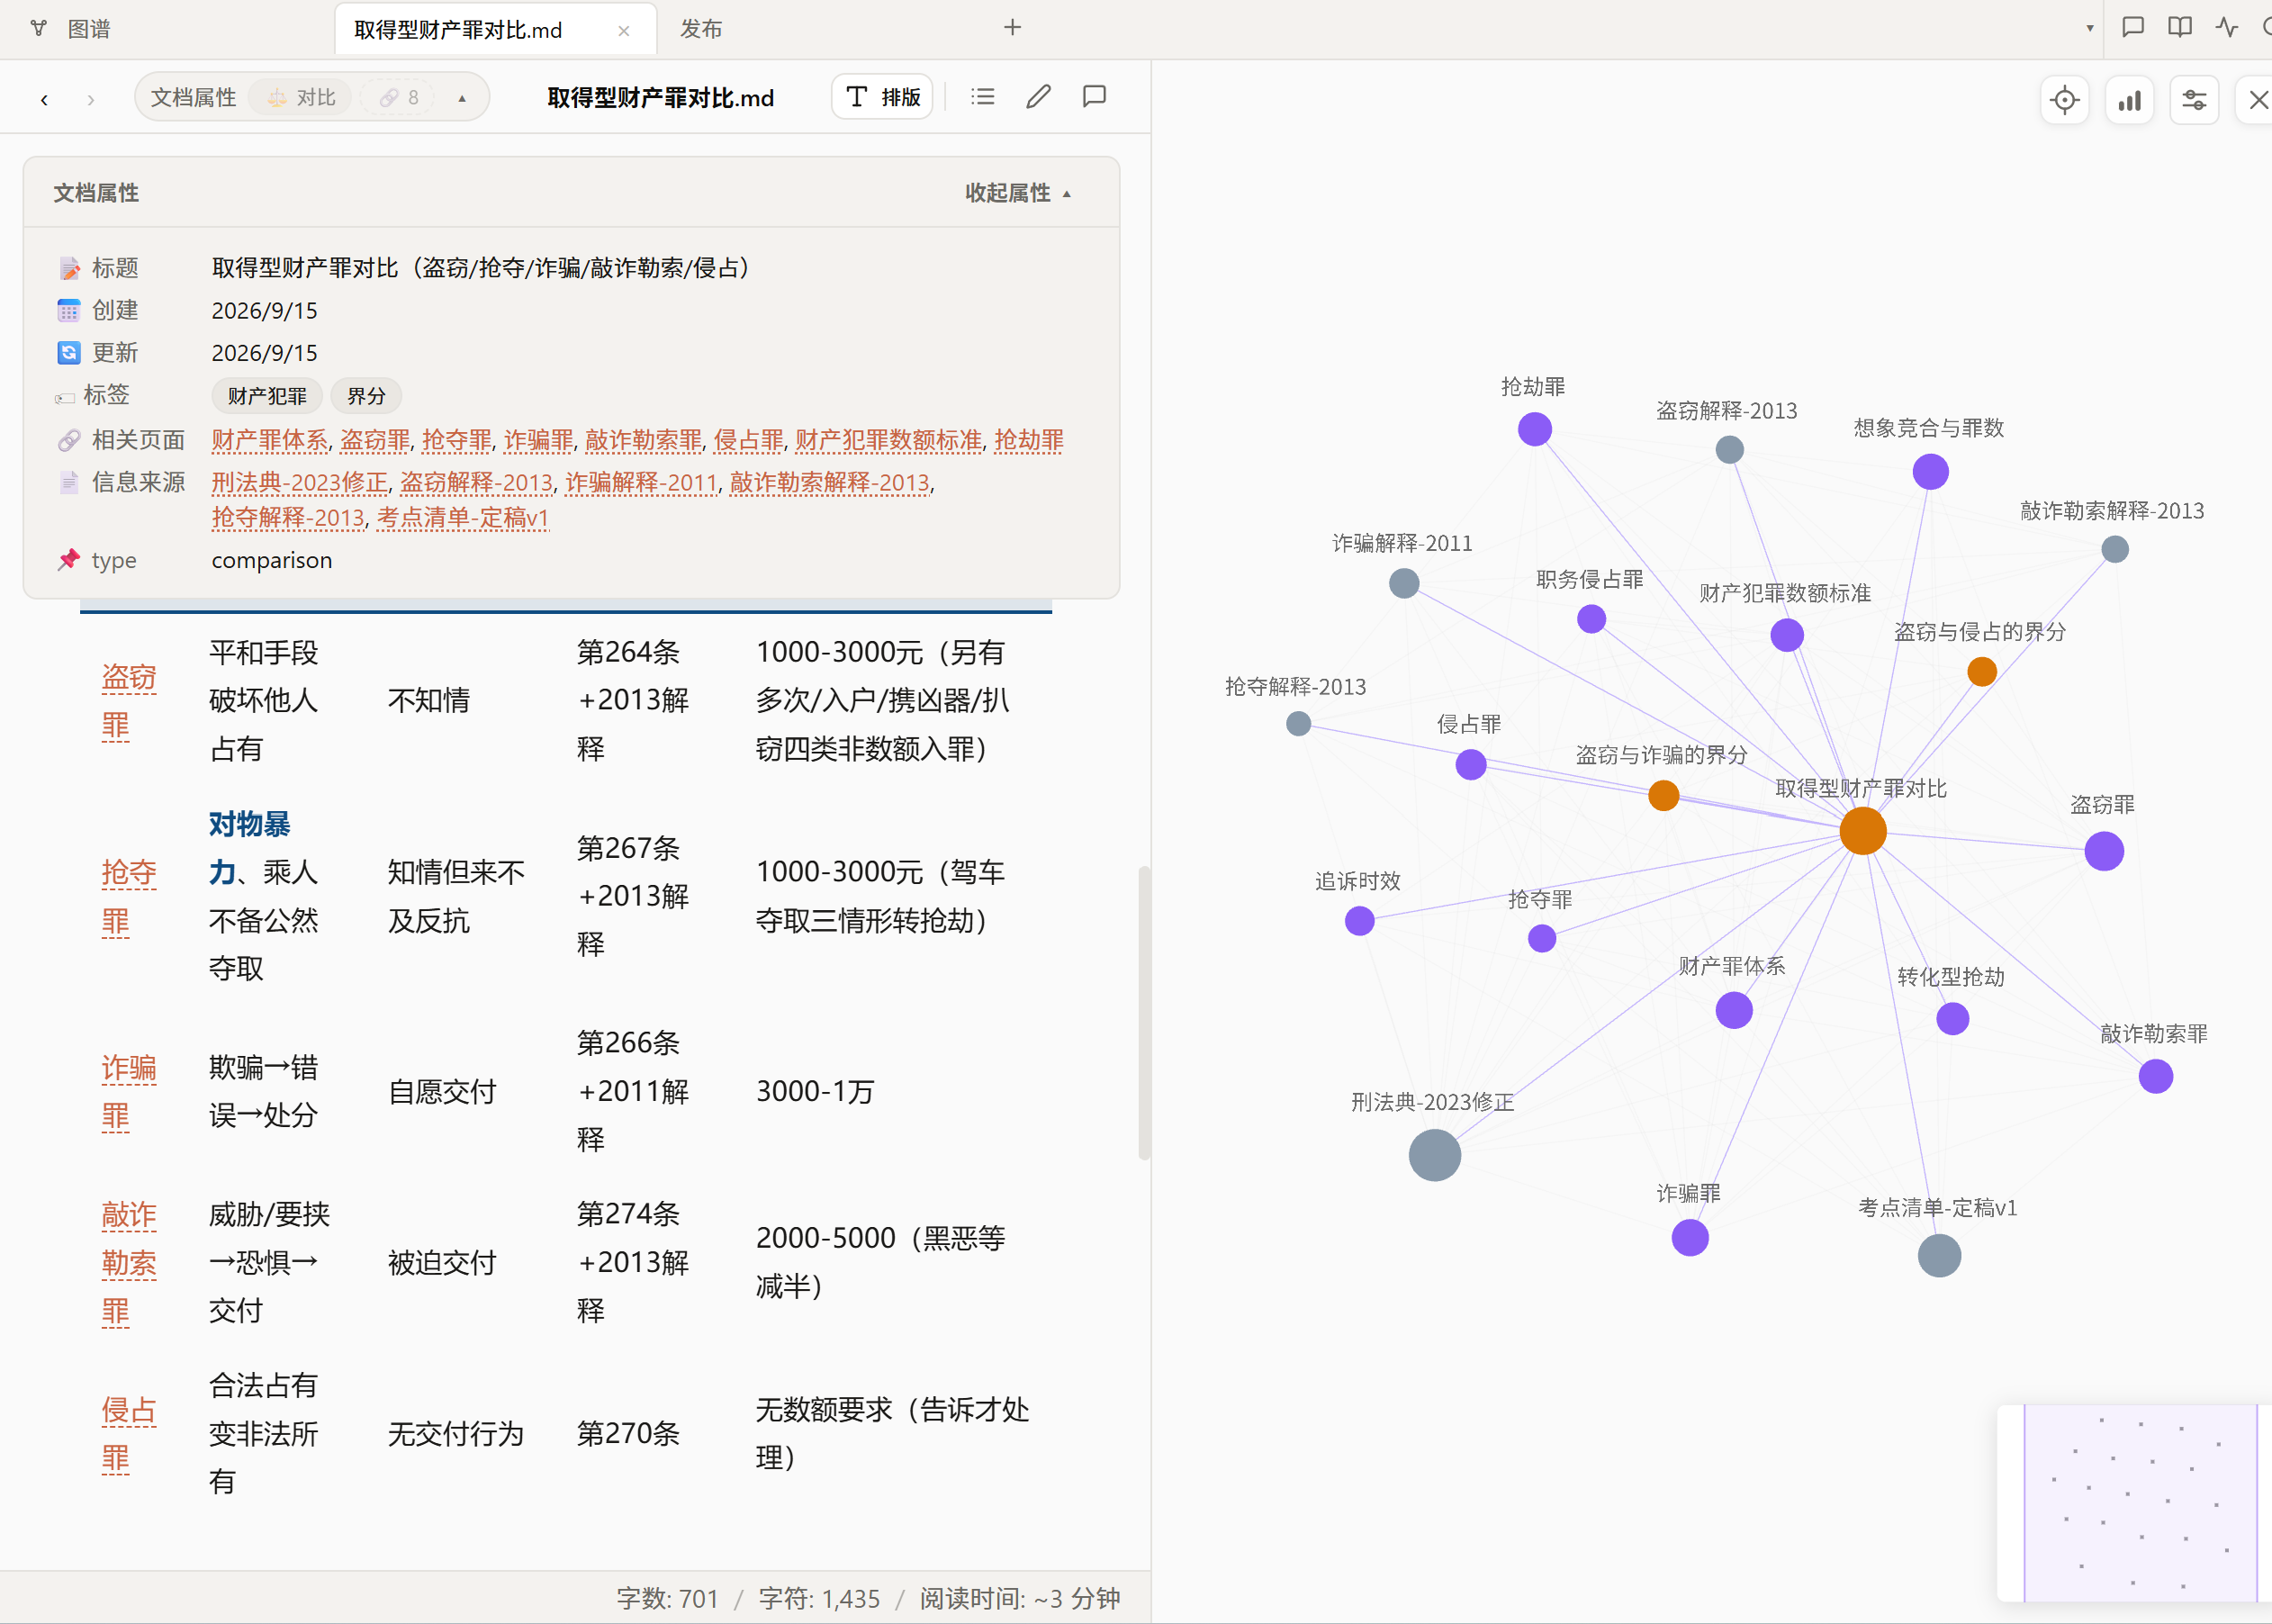Viewport: 2272px width, 1624px height.
Task: Click the 3000-1万 table cell
Action: point(815,1091)
